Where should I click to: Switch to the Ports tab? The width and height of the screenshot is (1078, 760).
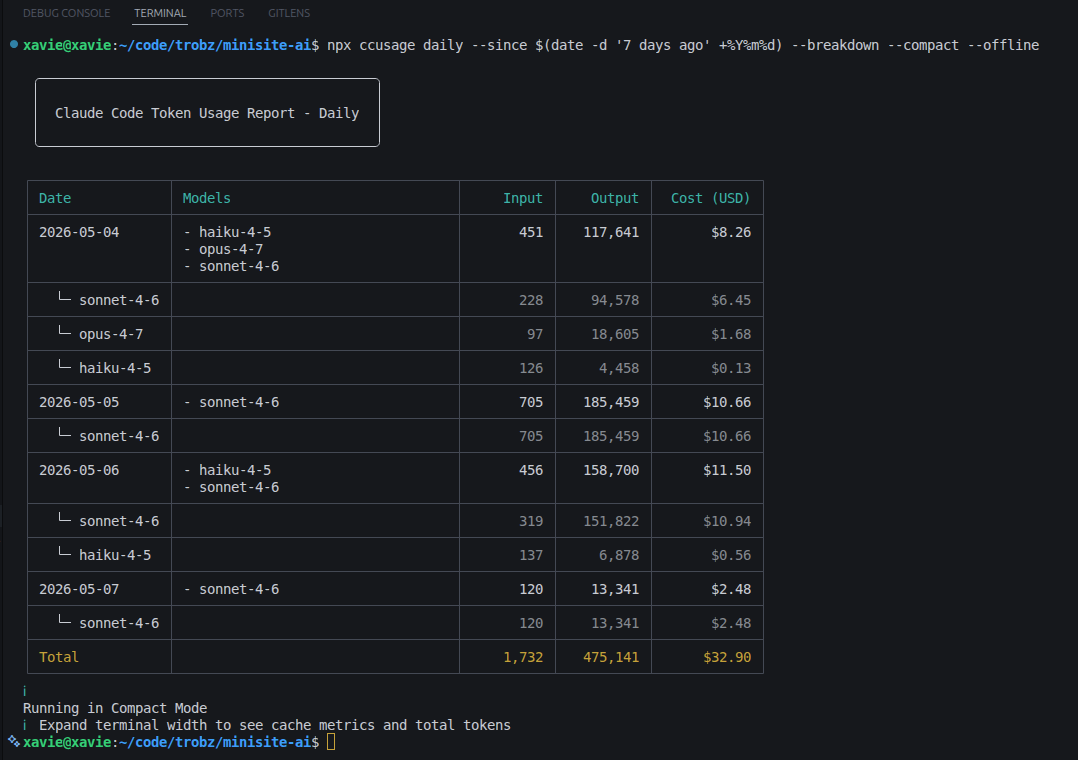tap(227, 13)
